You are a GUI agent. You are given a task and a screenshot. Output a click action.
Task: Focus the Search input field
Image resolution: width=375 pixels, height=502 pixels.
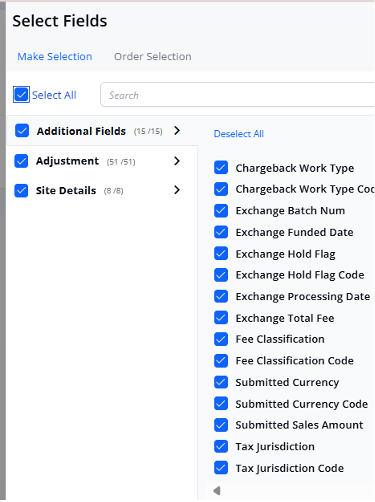point(237,95)
